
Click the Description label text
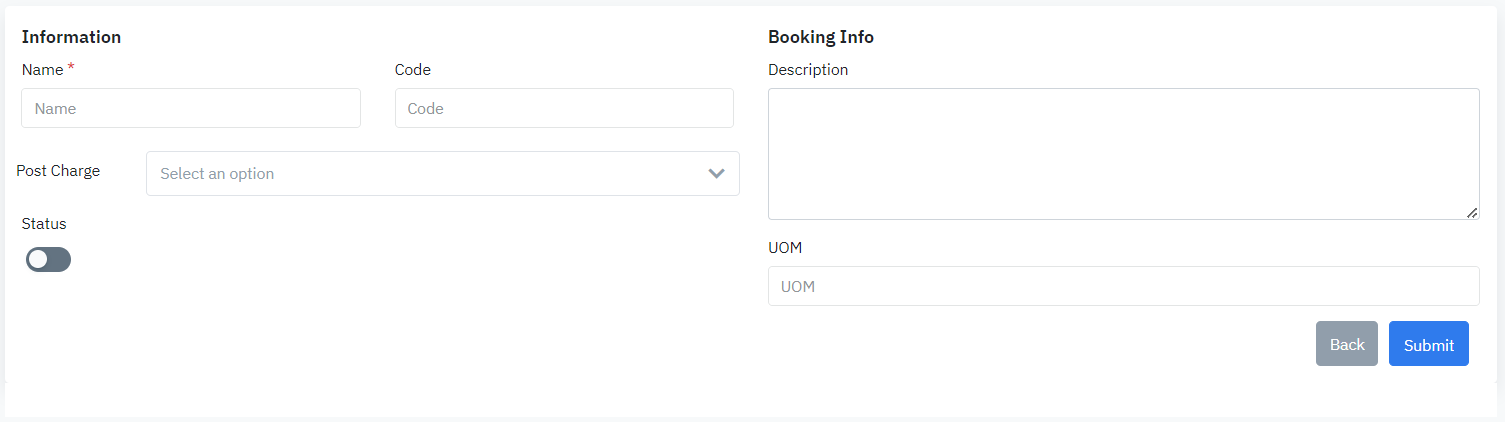point(808,70)
